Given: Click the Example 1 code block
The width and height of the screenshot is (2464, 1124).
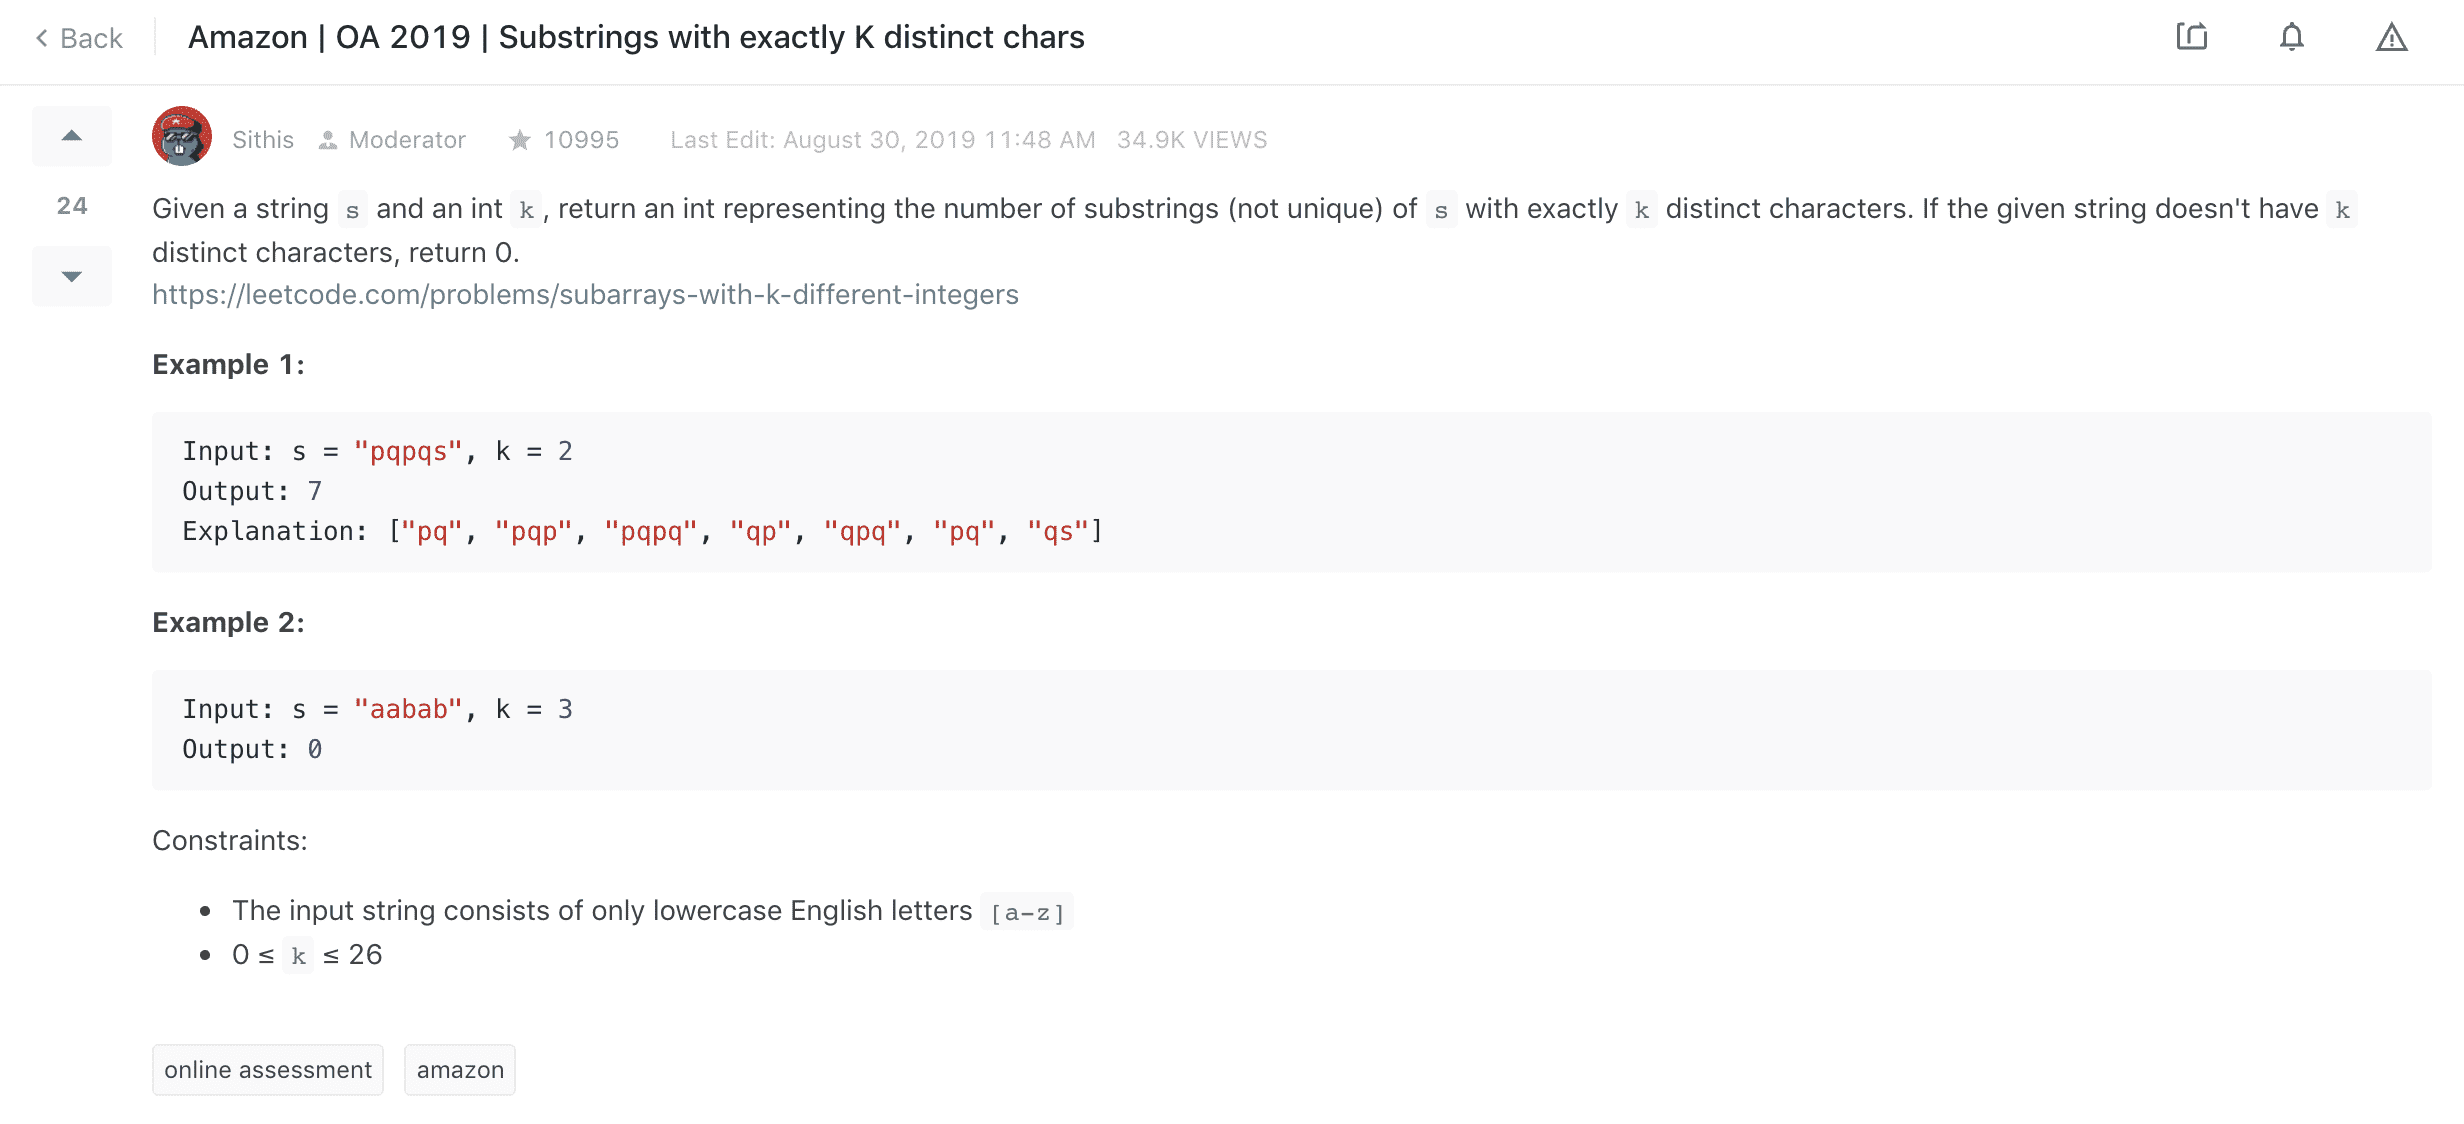Looking at the screenshot, I should (1290, 491).
